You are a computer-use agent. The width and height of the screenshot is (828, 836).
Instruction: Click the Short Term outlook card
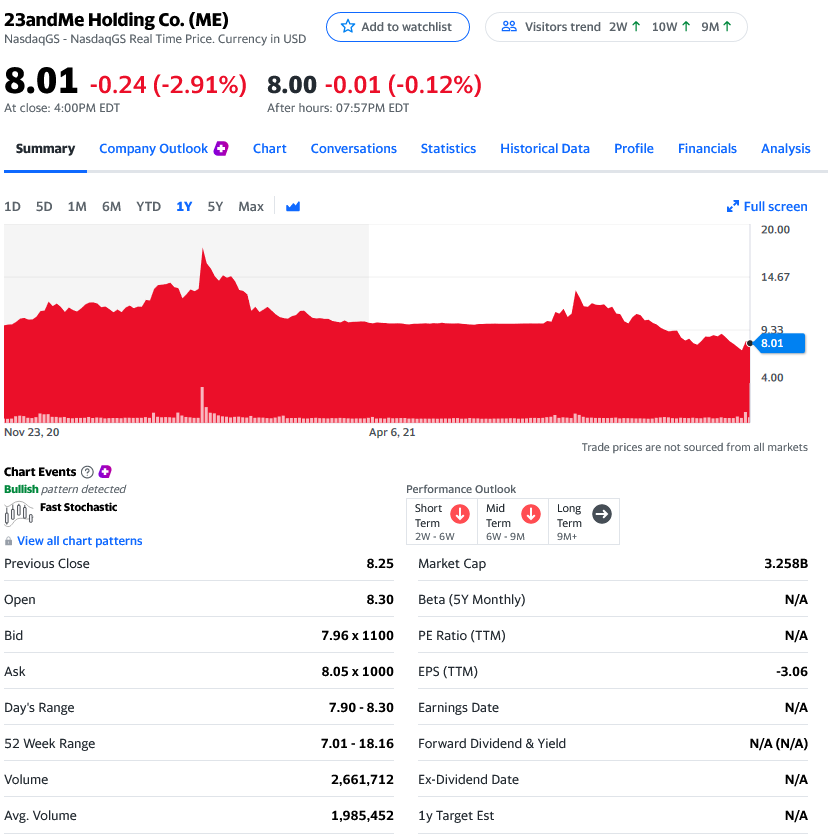point(442,521)
